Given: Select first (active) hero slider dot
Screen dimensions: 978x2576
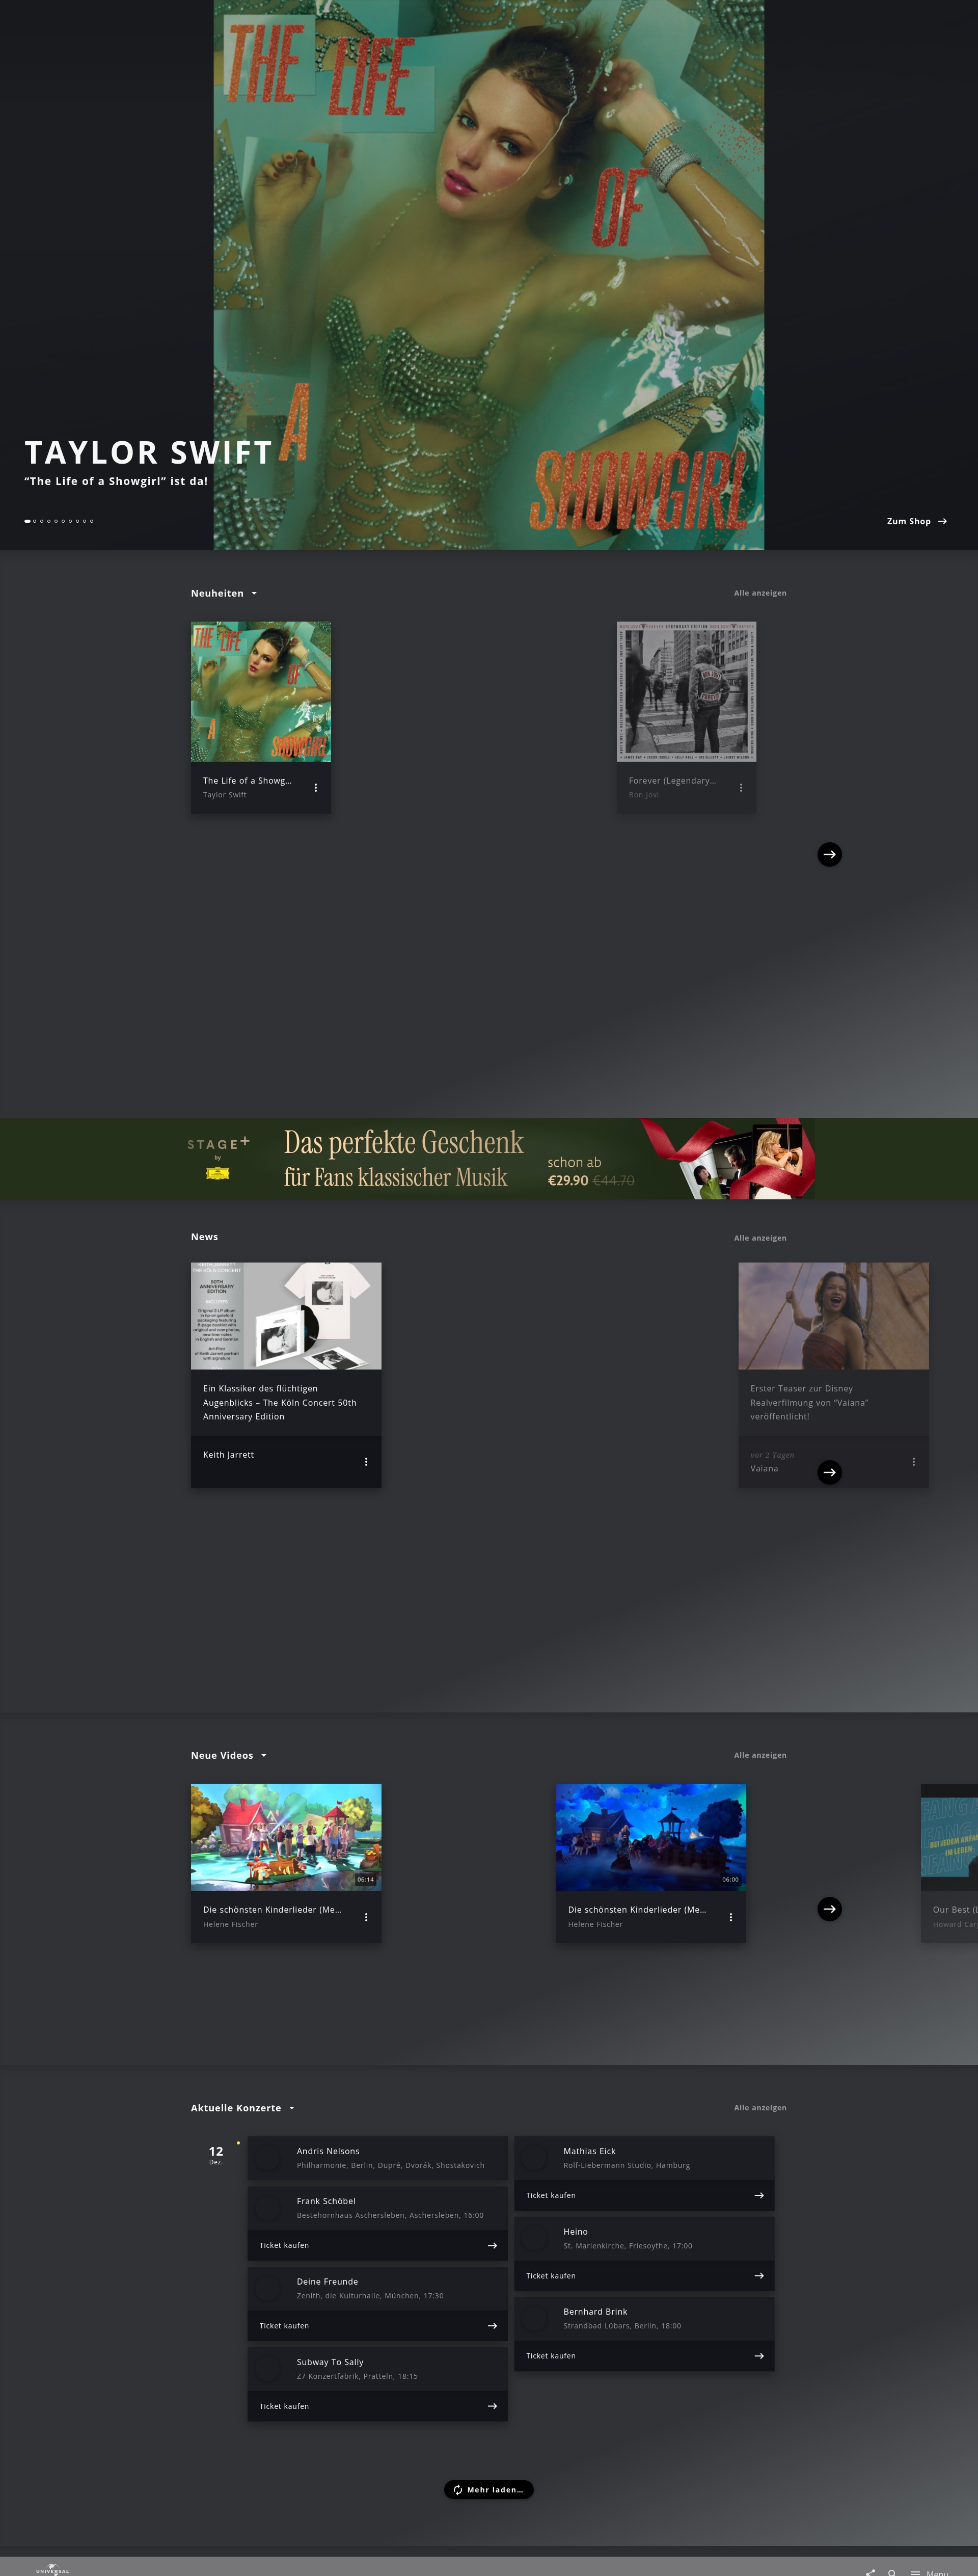Looking at the screenshot, I should click(x=28, y=521).
